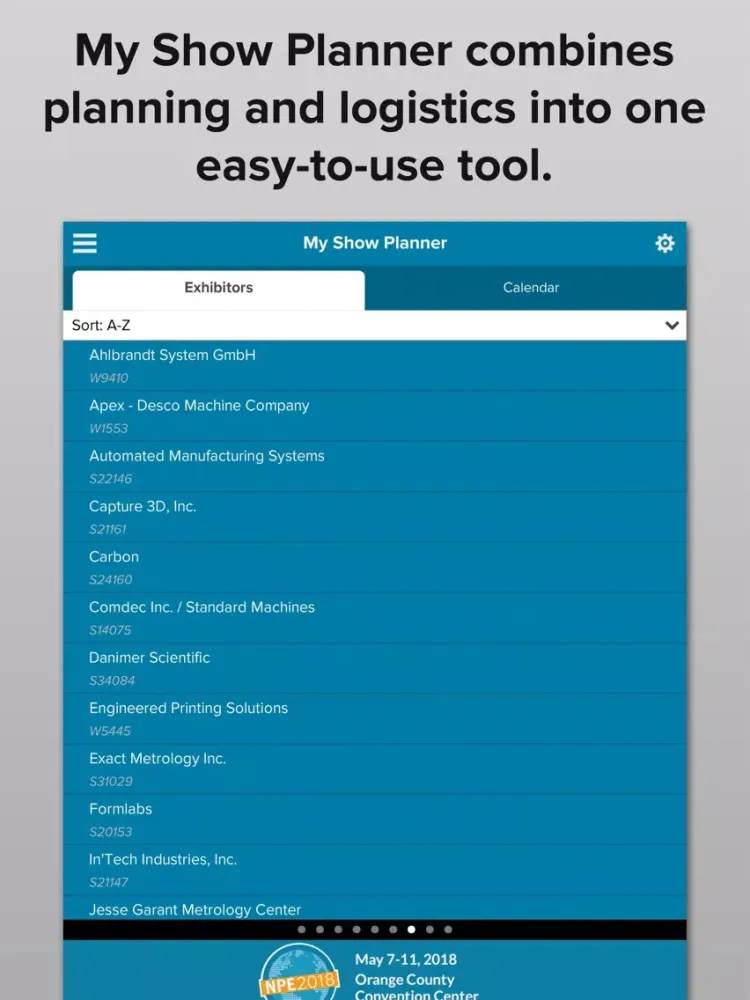Select the Carbon exhibitor row
The width and height of the screenshot is (750, 1000).
click(374, 567)
